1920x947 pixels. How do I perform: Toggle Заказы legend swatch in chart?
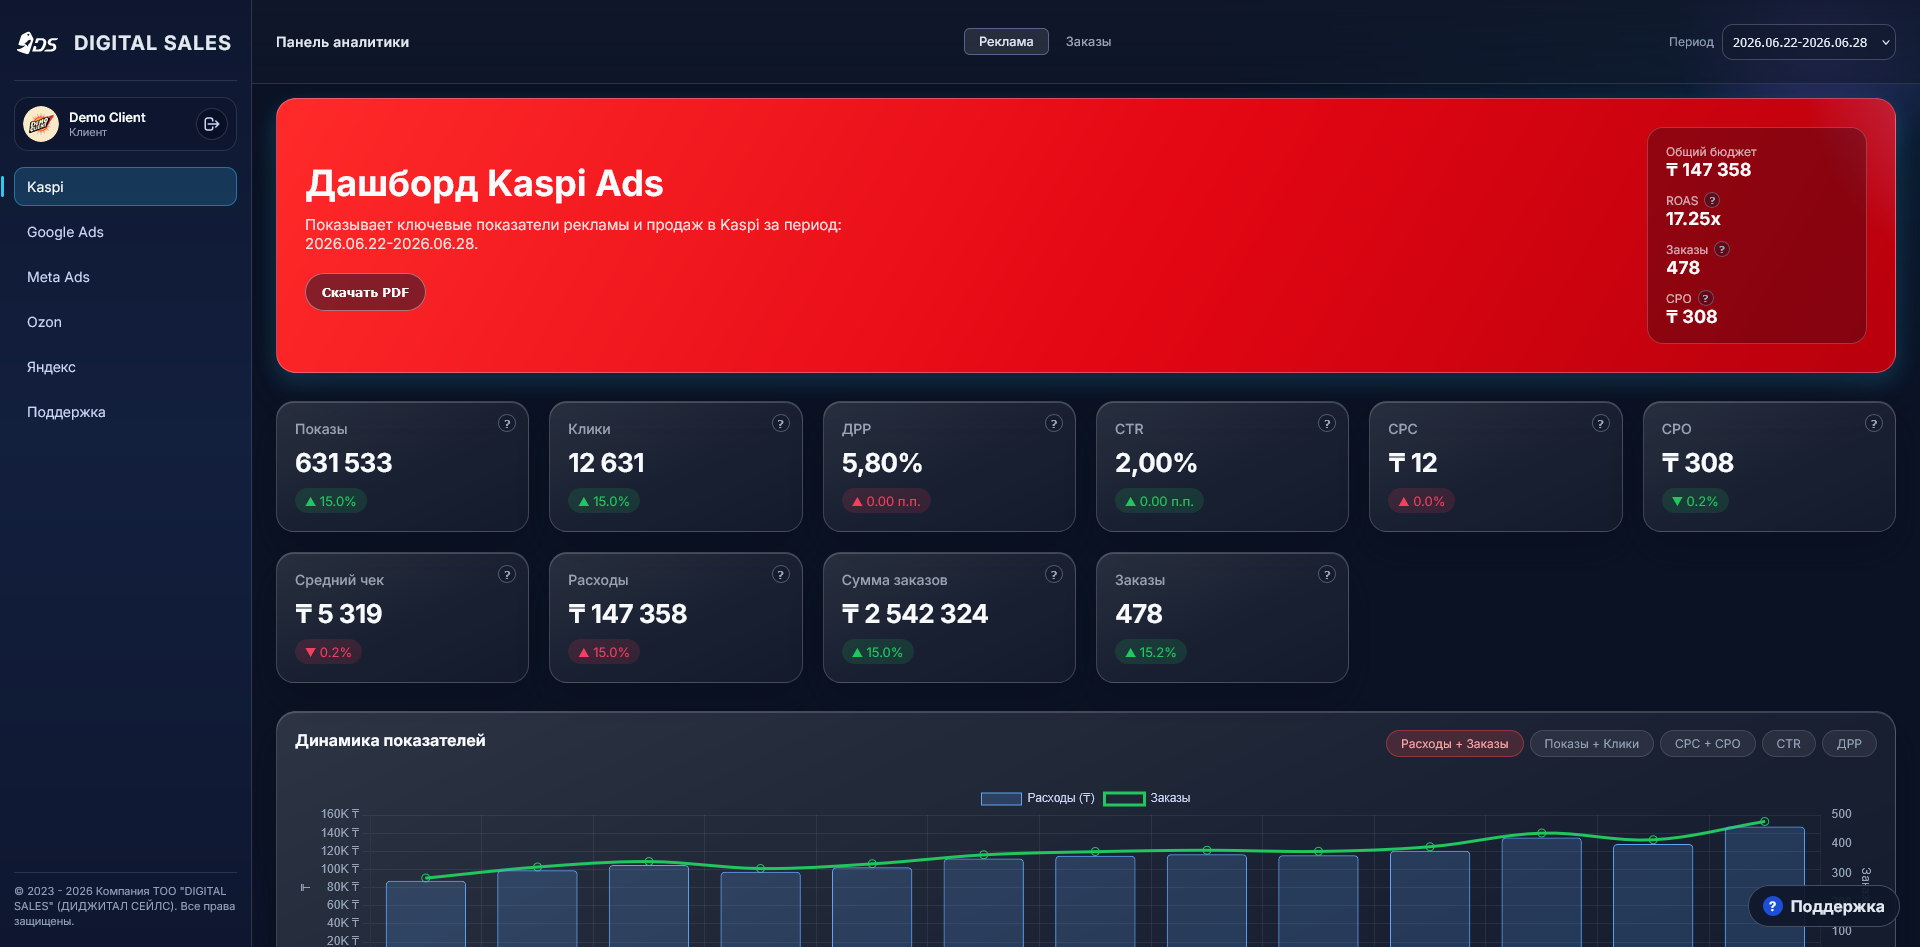click(1124, 798)
